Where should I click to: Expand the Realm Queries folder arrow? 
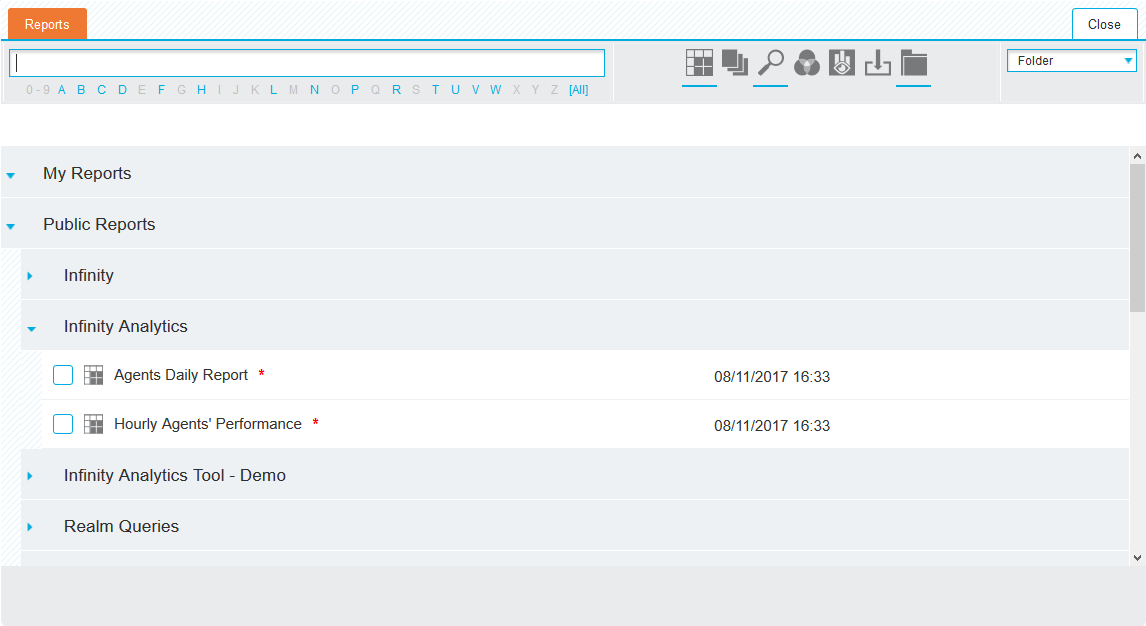click(x=30, y=527)
